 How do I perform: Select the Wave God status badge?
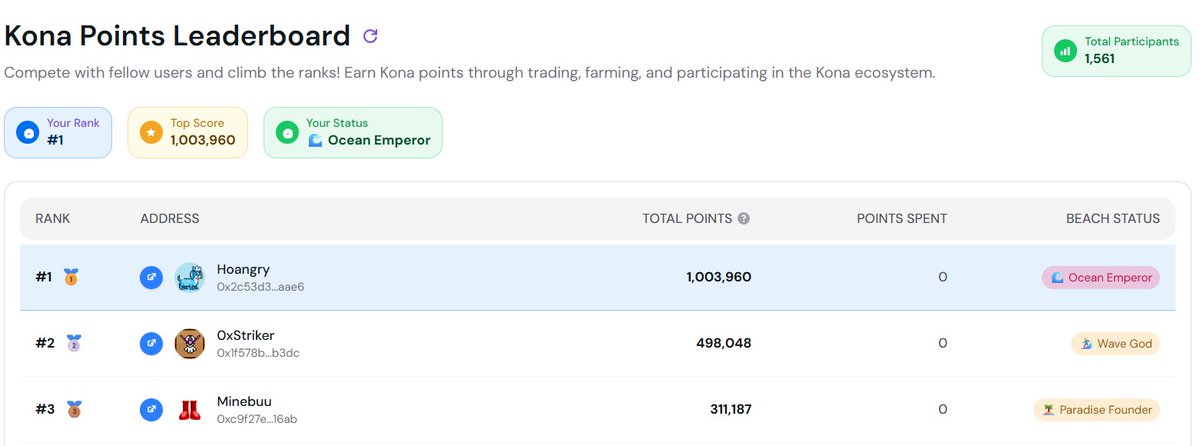(x=1116, y=343)
